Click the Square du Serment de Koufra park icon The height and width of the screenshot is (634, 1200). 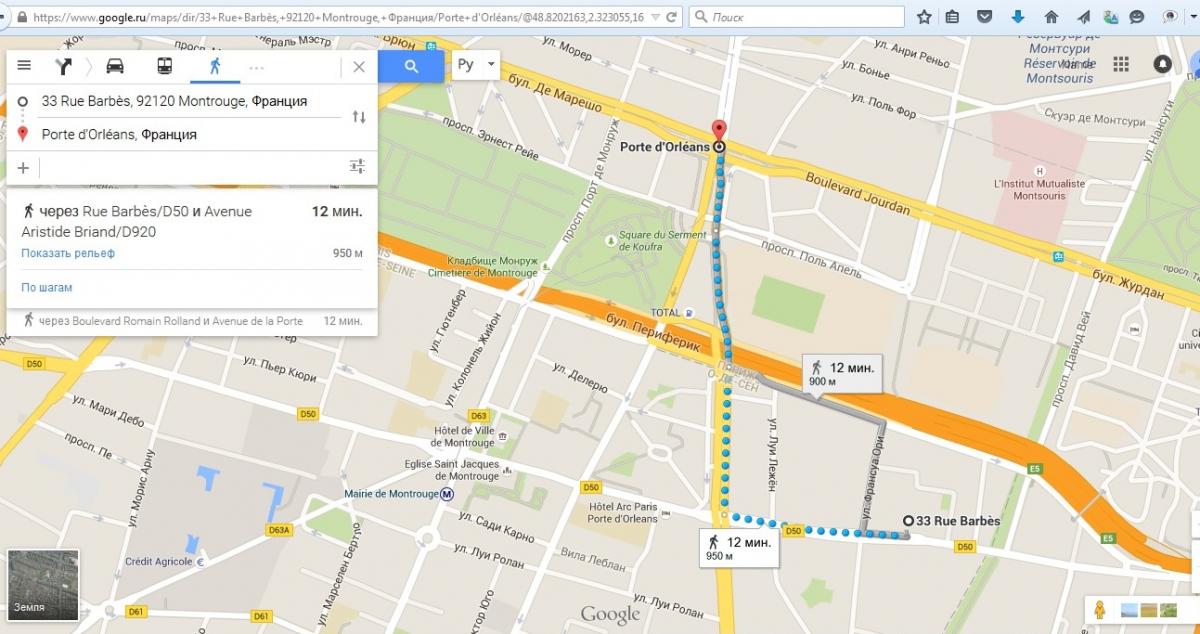[610, 240]
